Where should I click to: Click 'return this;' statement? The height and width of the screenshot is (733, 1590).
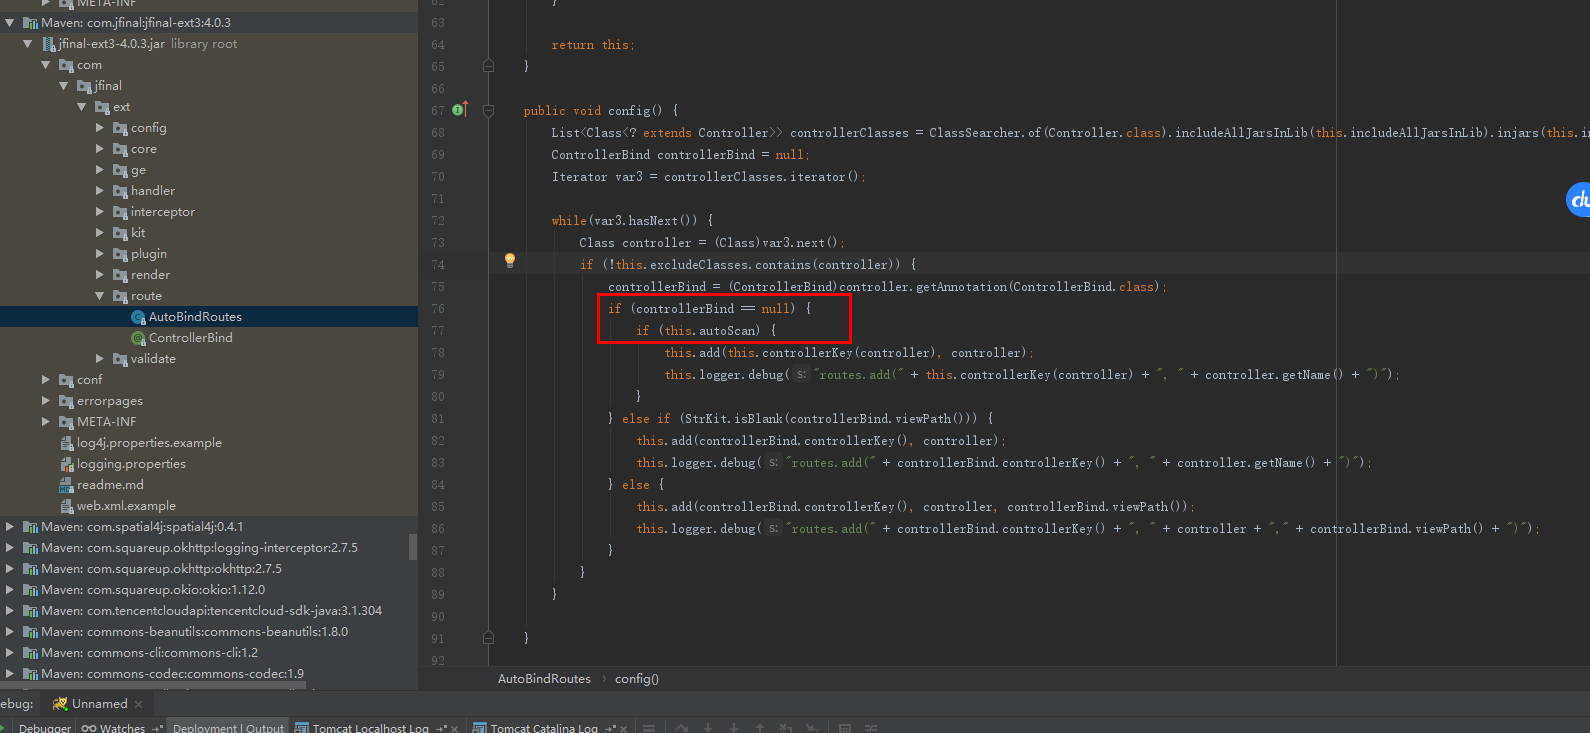592,45
